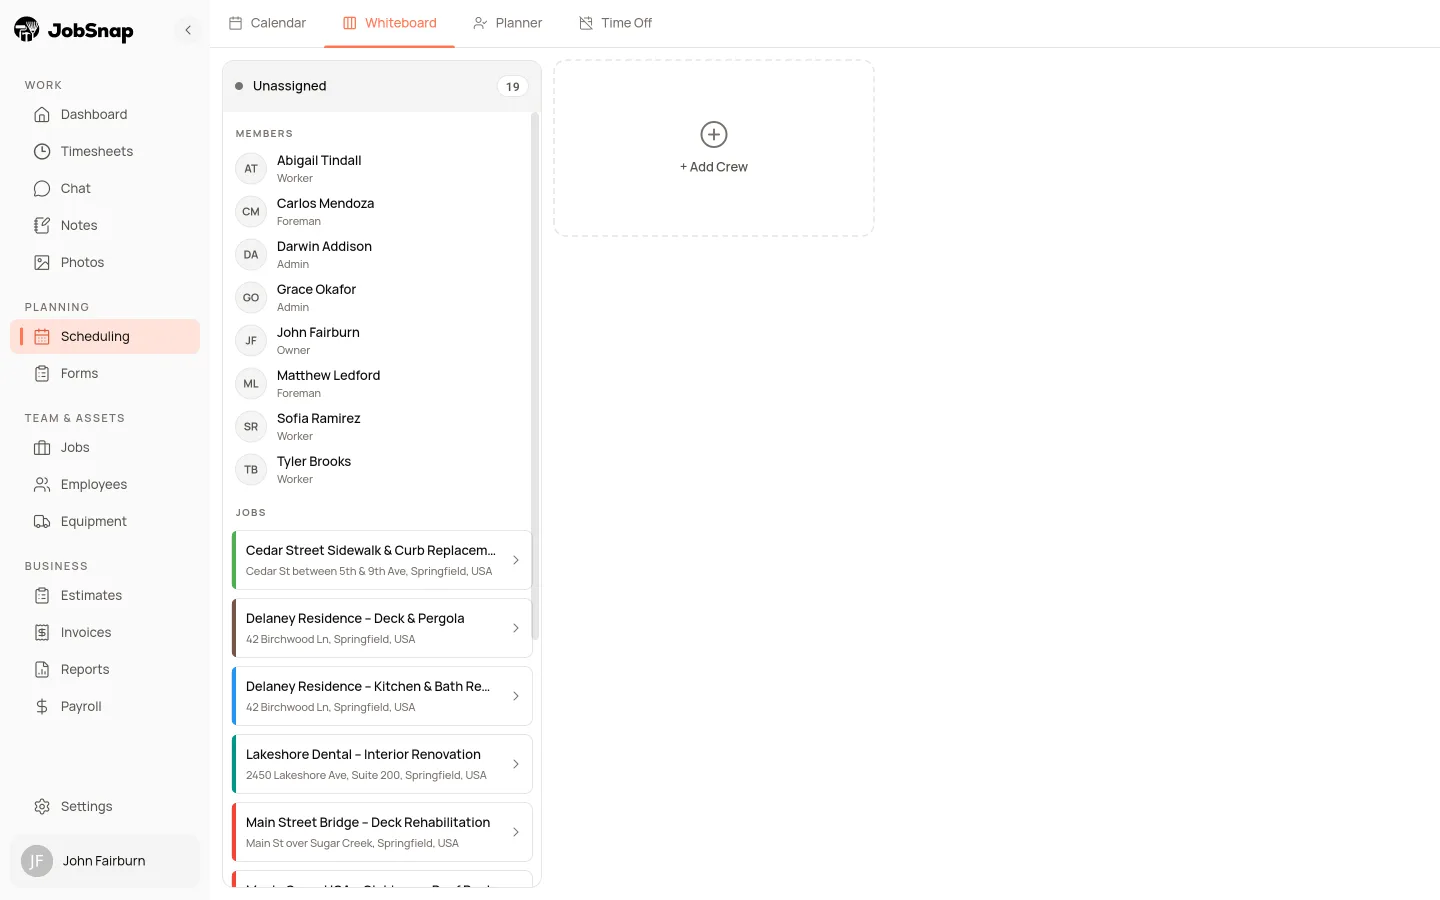Open Dashboard via its home icon
This screenshot has width=1440, height=900.
coord(42,115)
